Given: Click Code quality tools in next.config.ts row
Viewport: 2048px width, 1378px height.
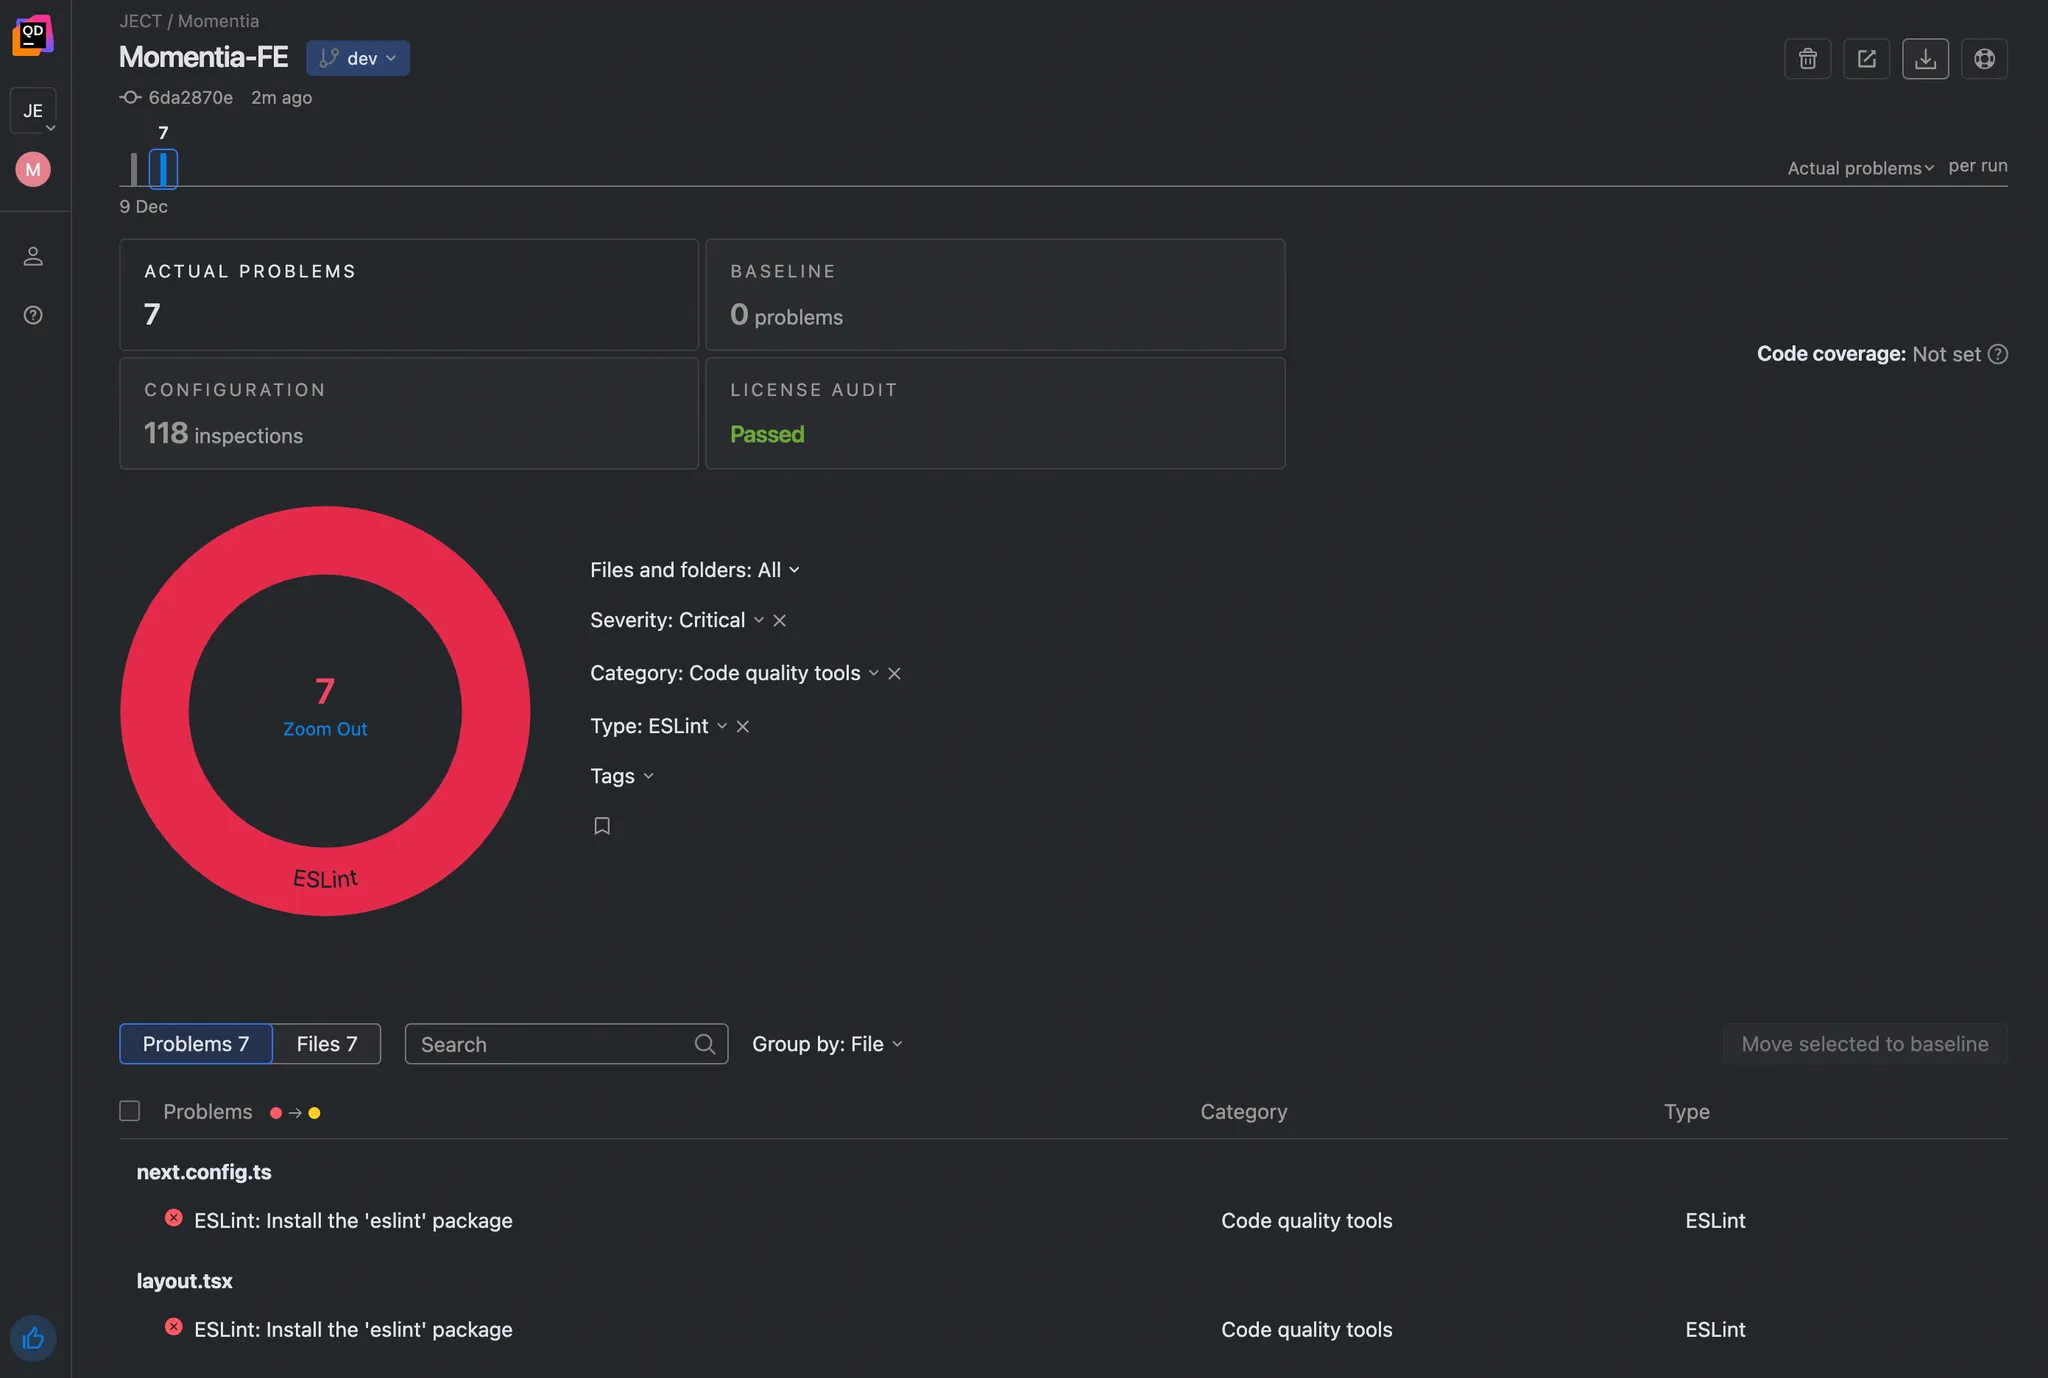Looking at the screenshot, I should click(x=1307, y=1221).
